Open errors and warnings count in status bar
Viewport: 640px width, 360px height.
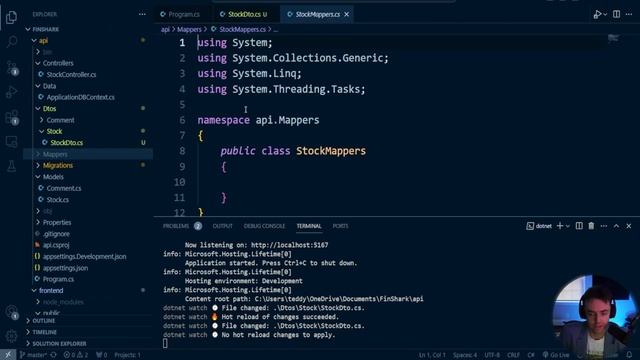point(76,355)
